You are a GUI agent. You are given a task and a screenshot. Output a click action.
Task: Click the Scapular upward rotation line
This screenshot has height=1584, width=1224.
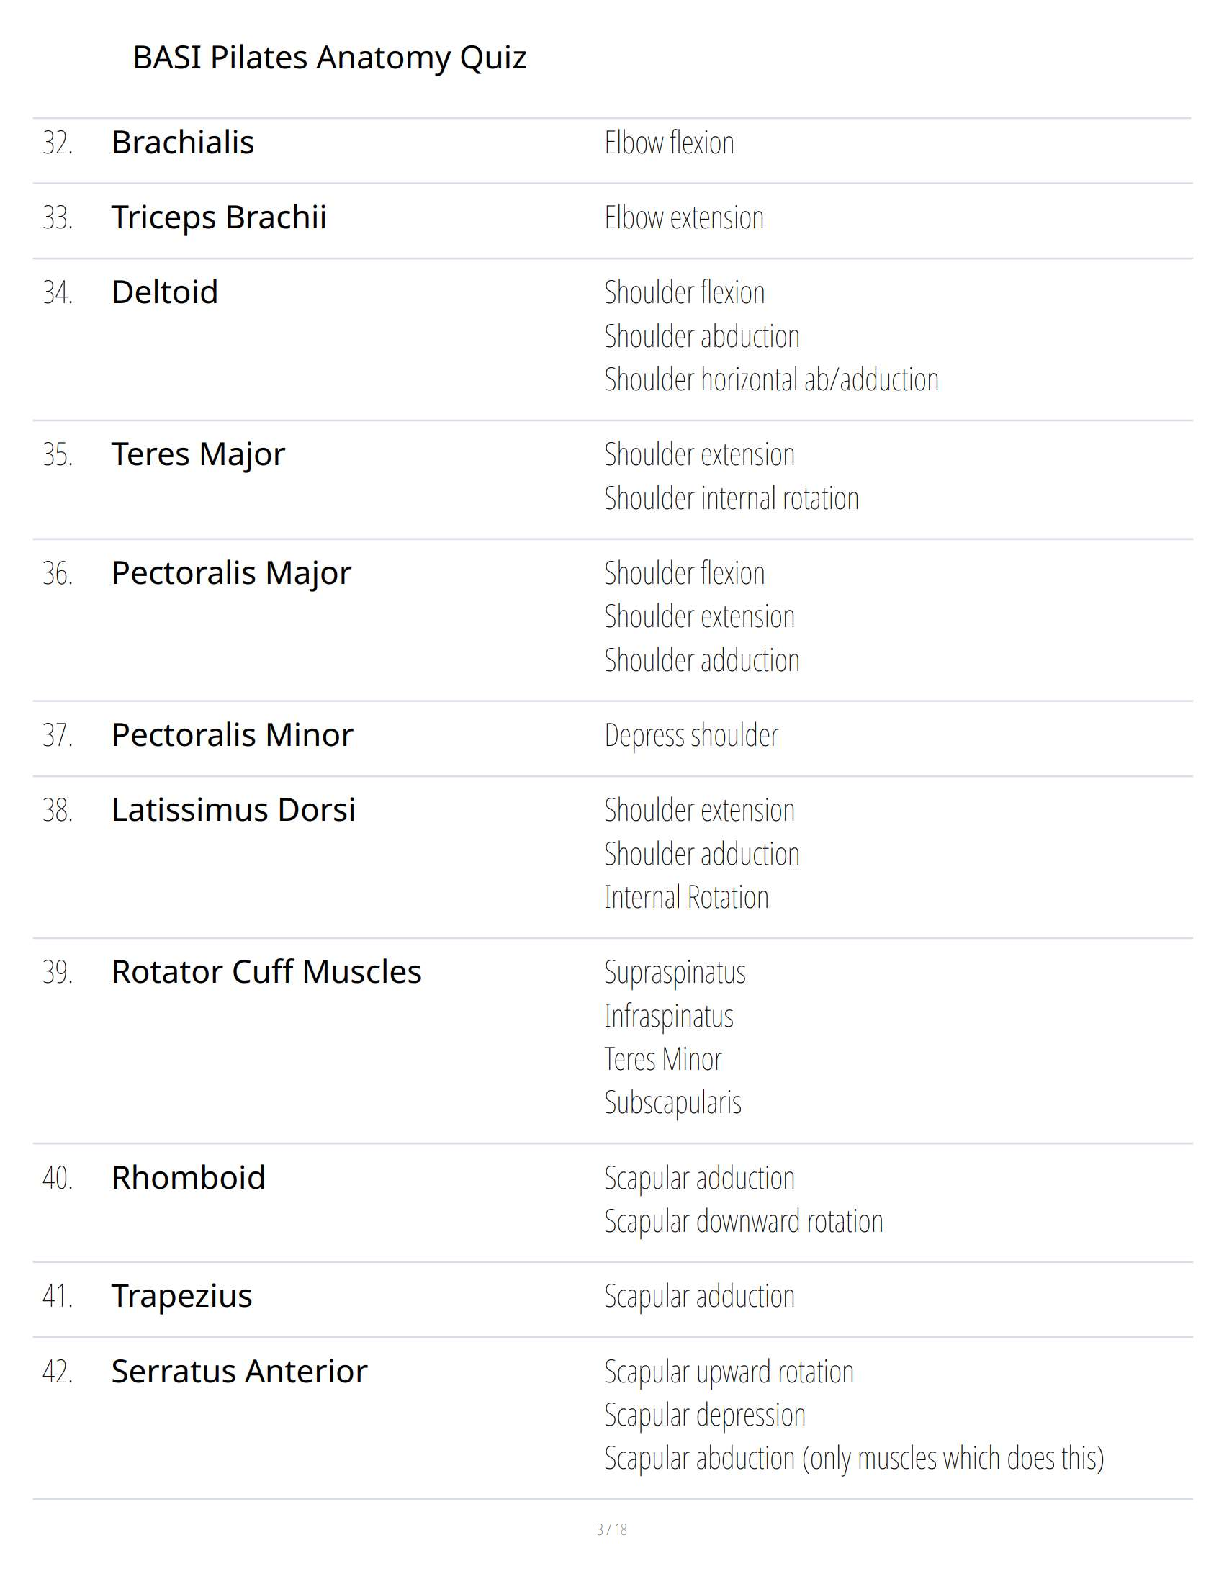coord(728,1372)
